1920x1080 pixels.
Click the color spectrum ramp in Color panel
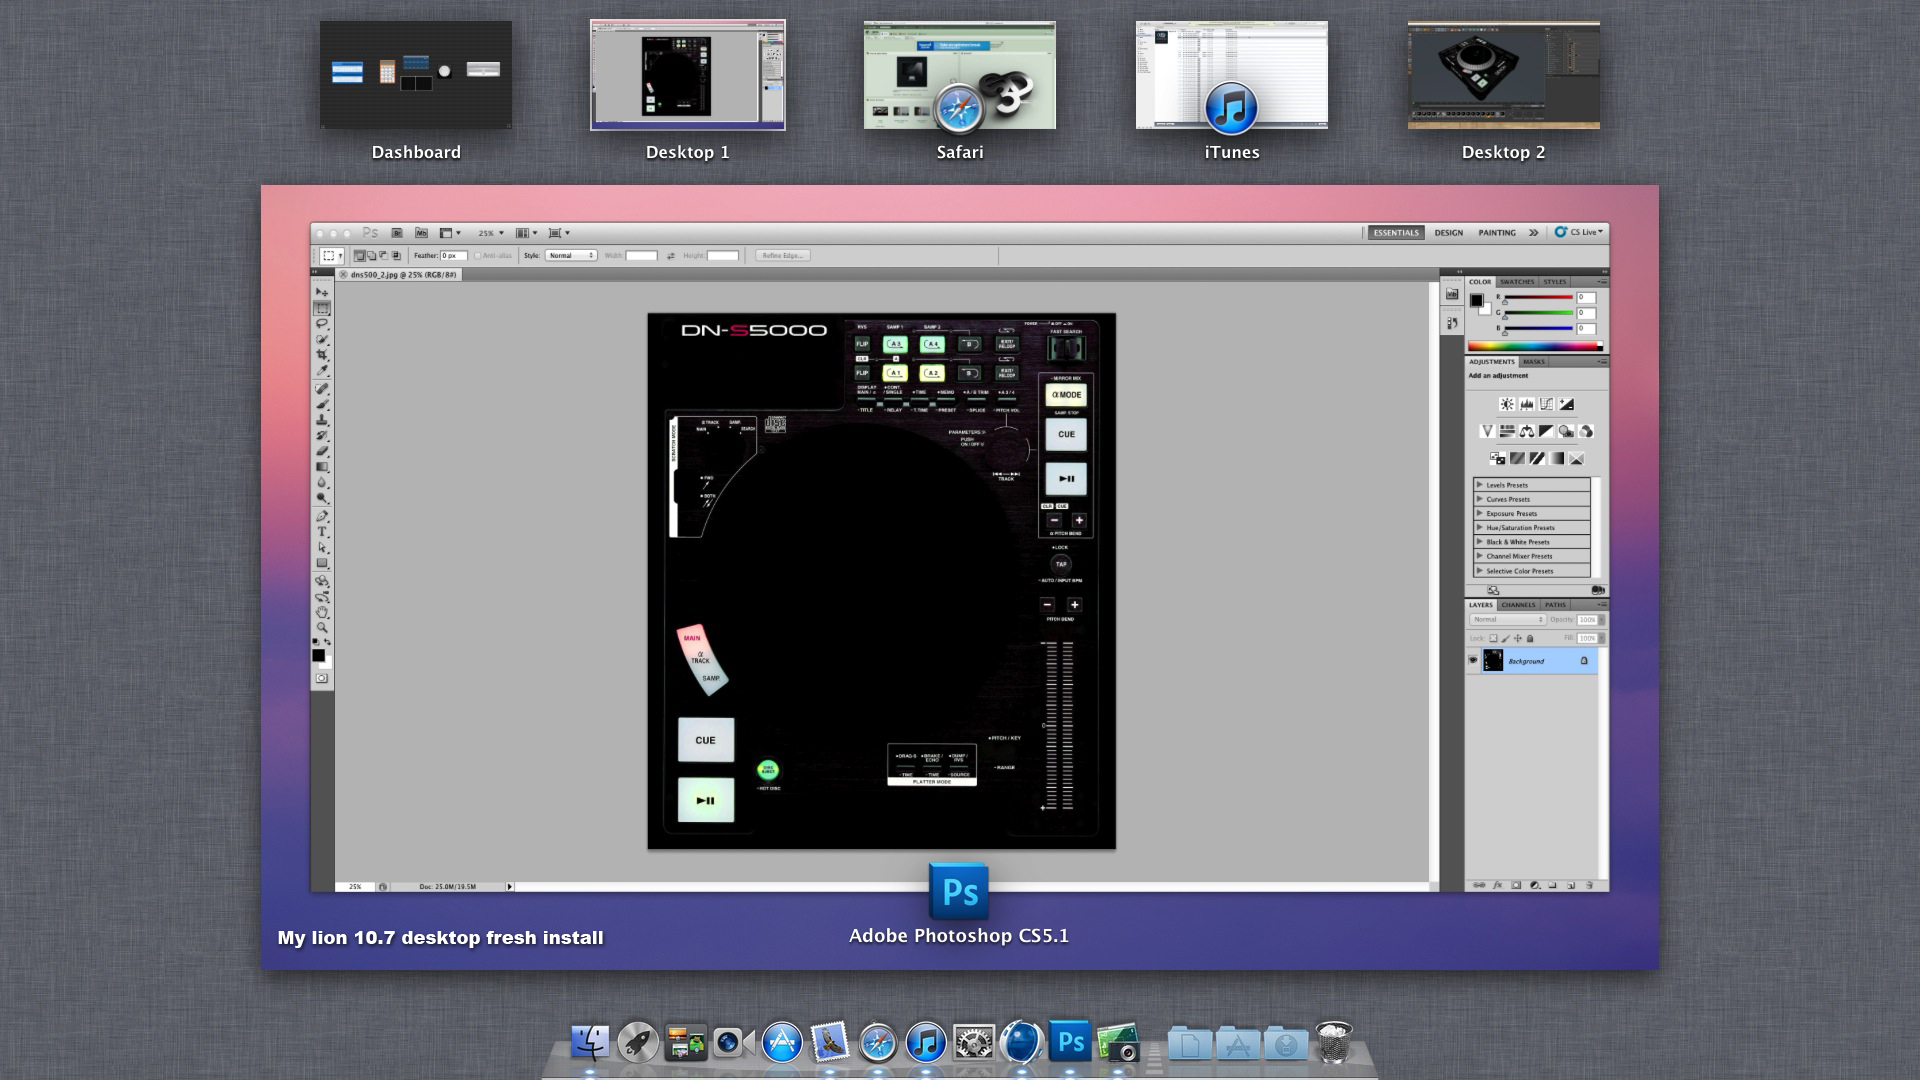pos(1533,346)
